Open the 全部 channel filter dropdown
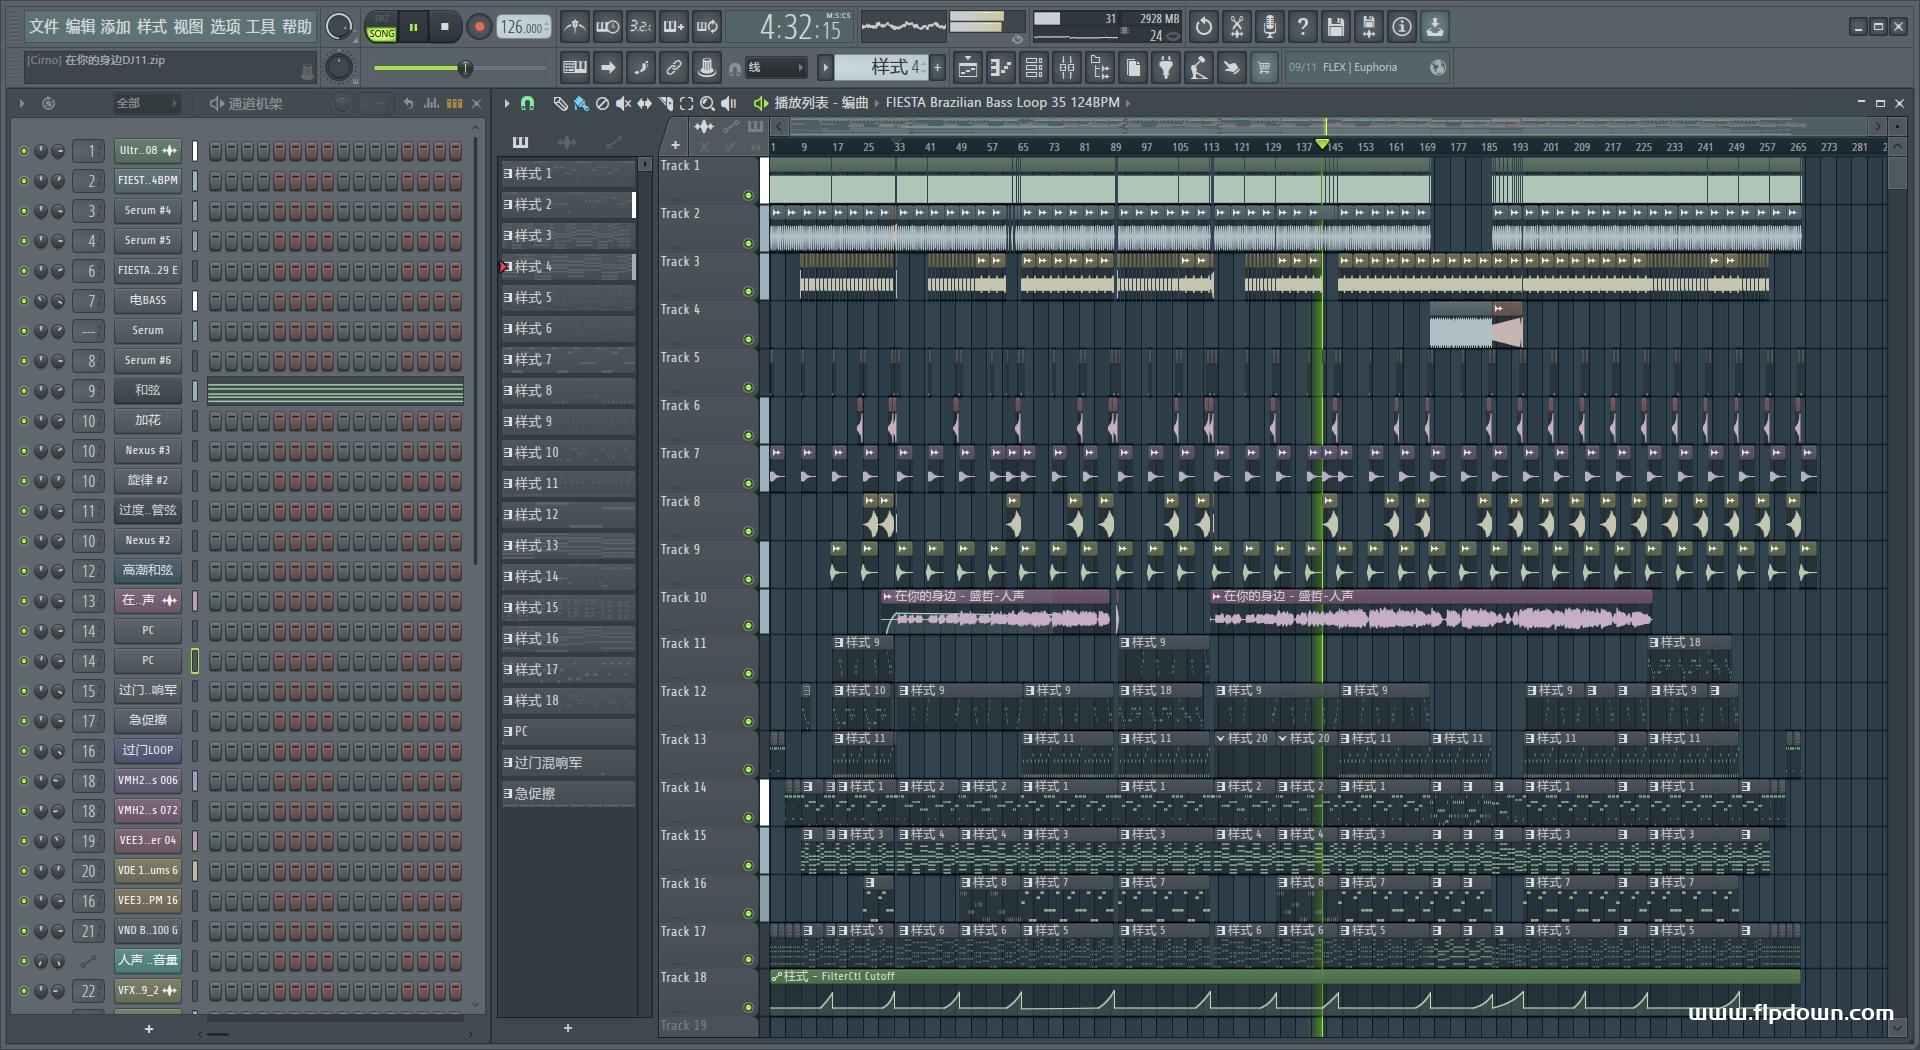 click(146, 103)
